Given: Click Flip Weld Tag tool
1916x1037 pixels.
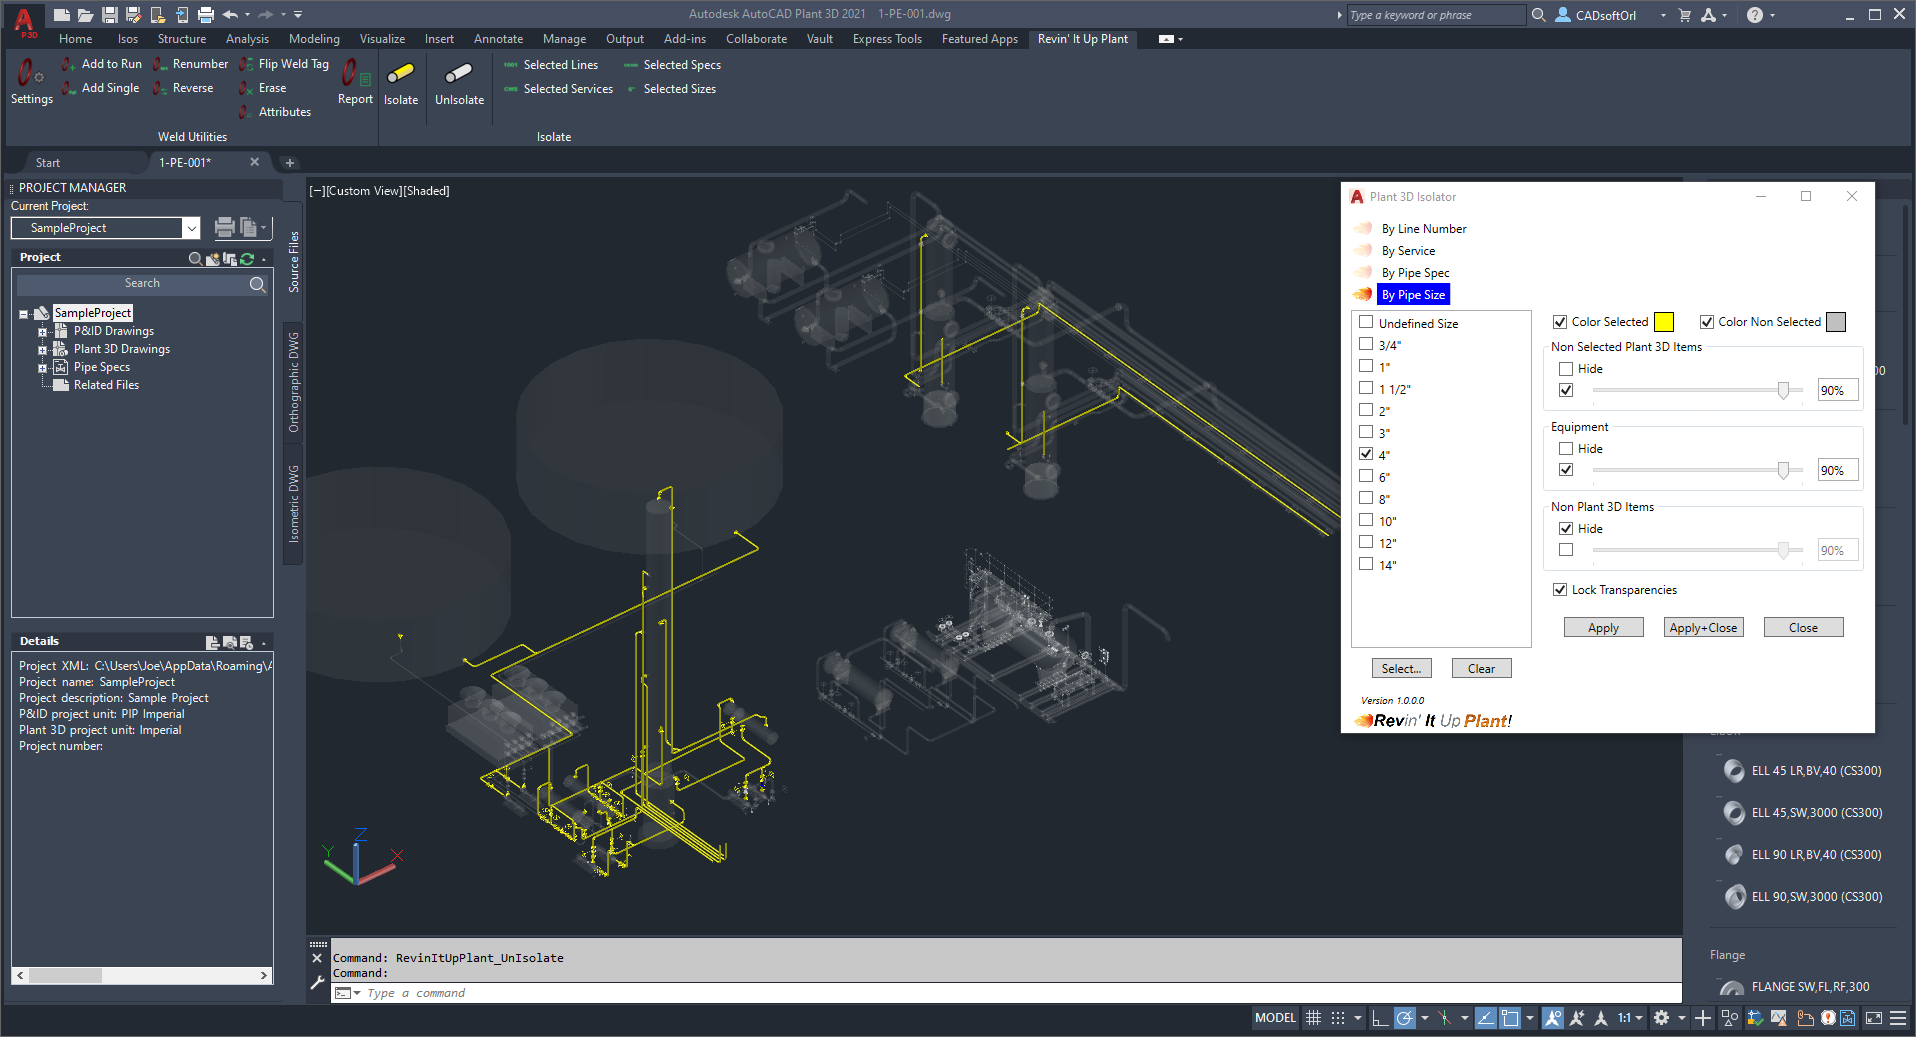Looking at the screenshot, I should [292, 64].
